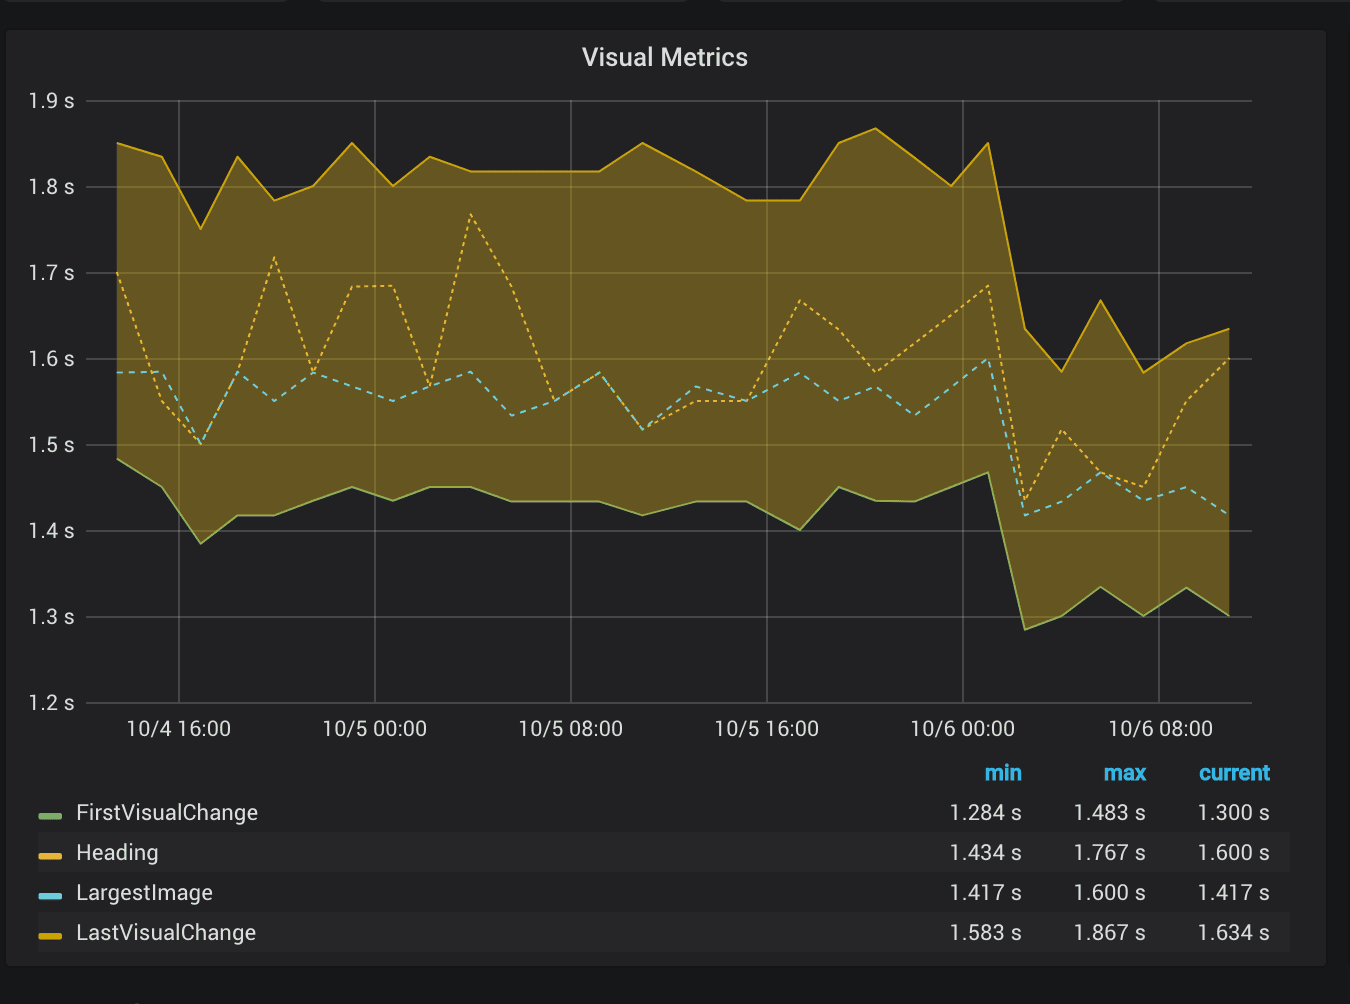Screen dimensions: 1350x1004
Task: Click the 10/6 00:00 x-axis label
Action: click(x=962, y=729)
